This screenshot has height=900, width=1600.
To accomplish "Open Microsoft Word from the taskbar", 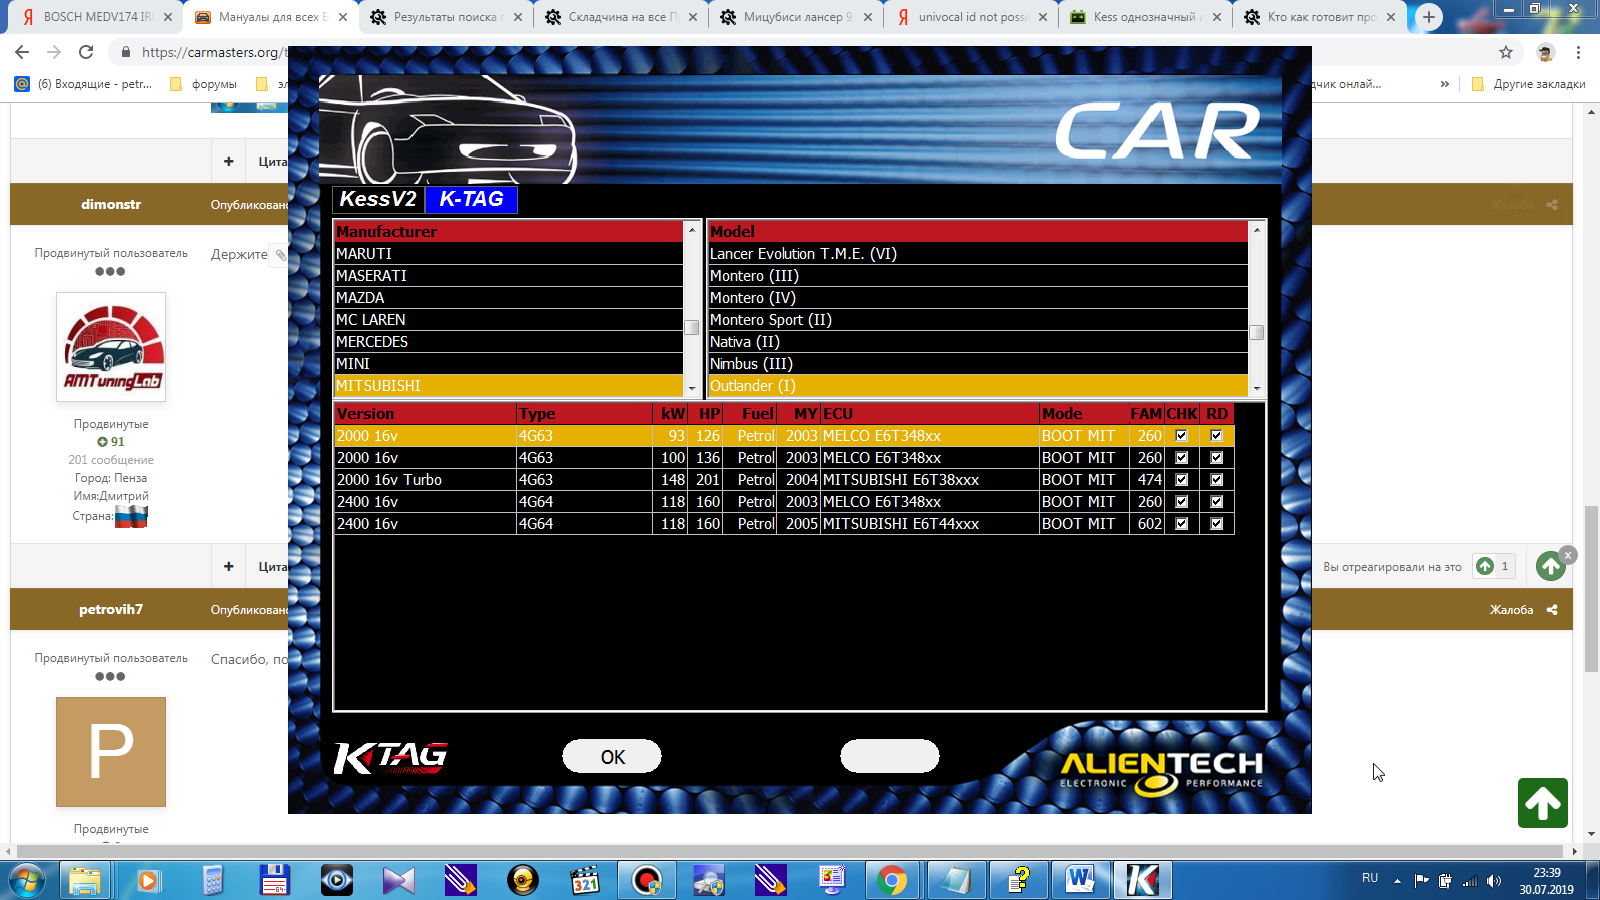I will click(x=1080, y=880).
